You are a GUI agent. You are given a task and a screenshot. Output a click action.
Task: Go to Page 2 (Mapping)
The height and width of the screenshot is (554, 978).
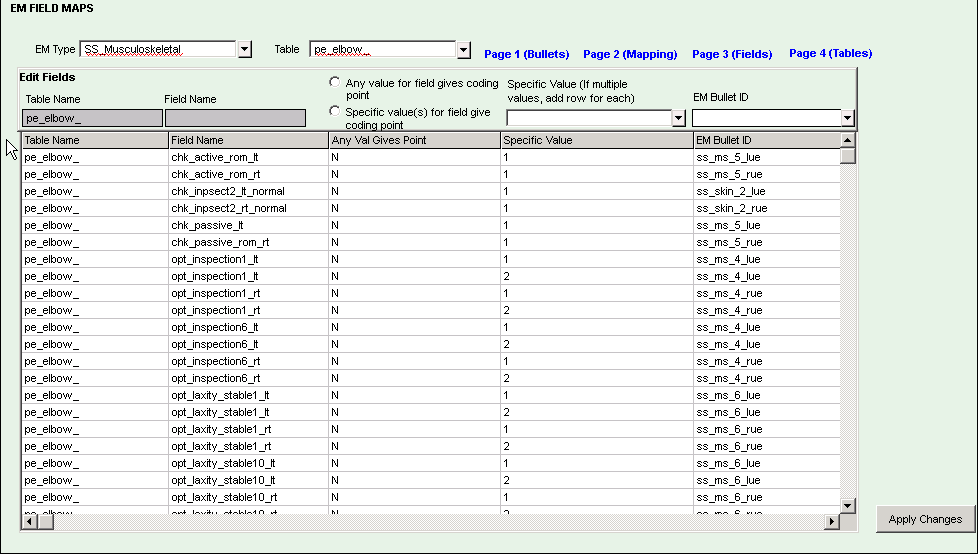tap(630, 54)
